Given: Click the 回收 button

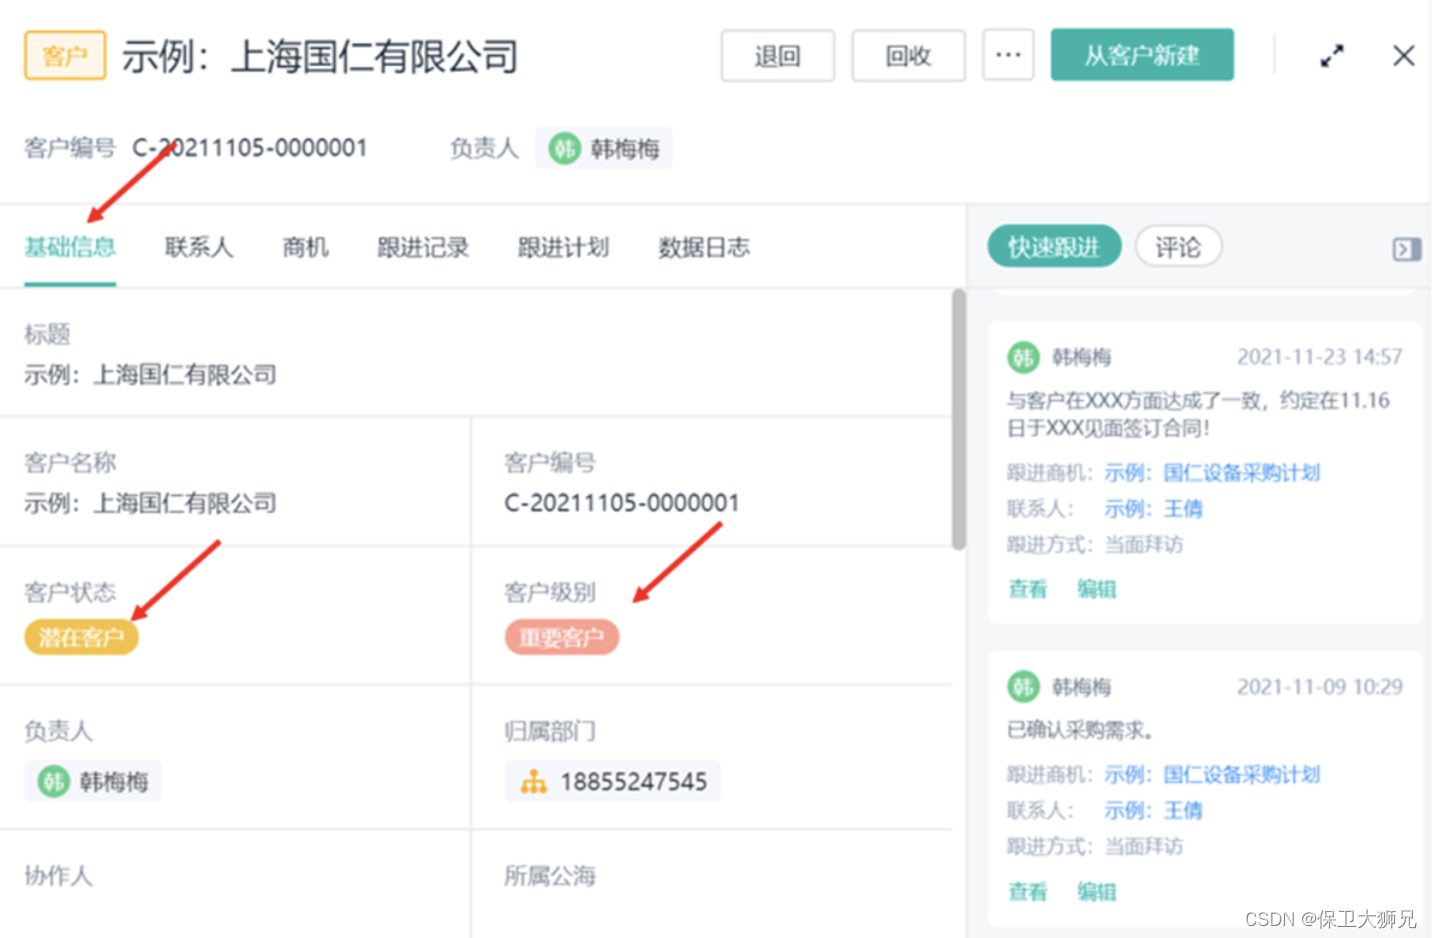Looking at the screenshot, I should point(908,56).
